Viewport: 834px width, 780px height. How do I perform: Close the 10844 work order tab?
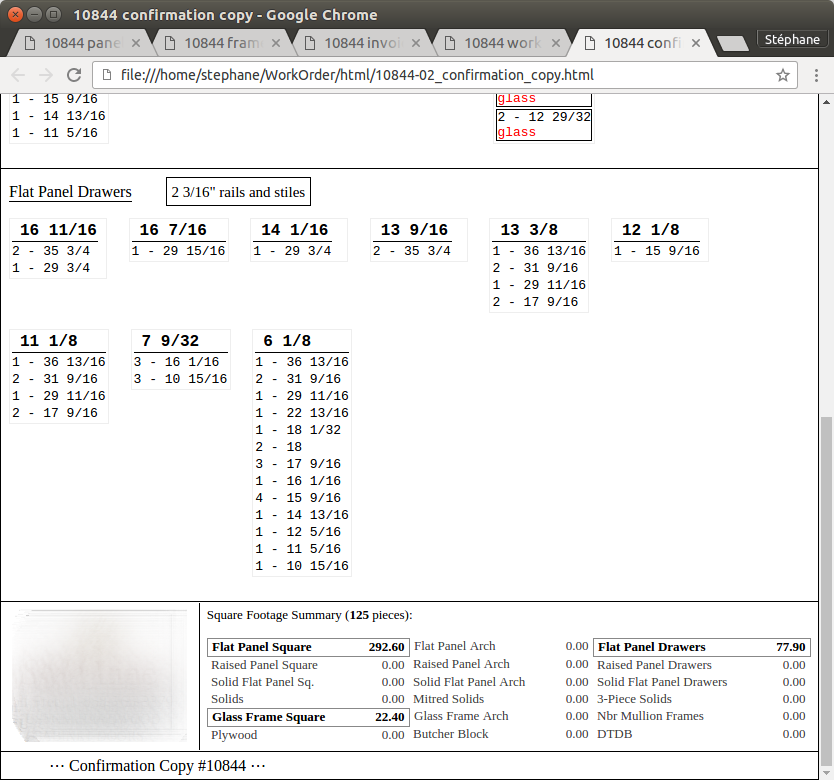(556, 43)
